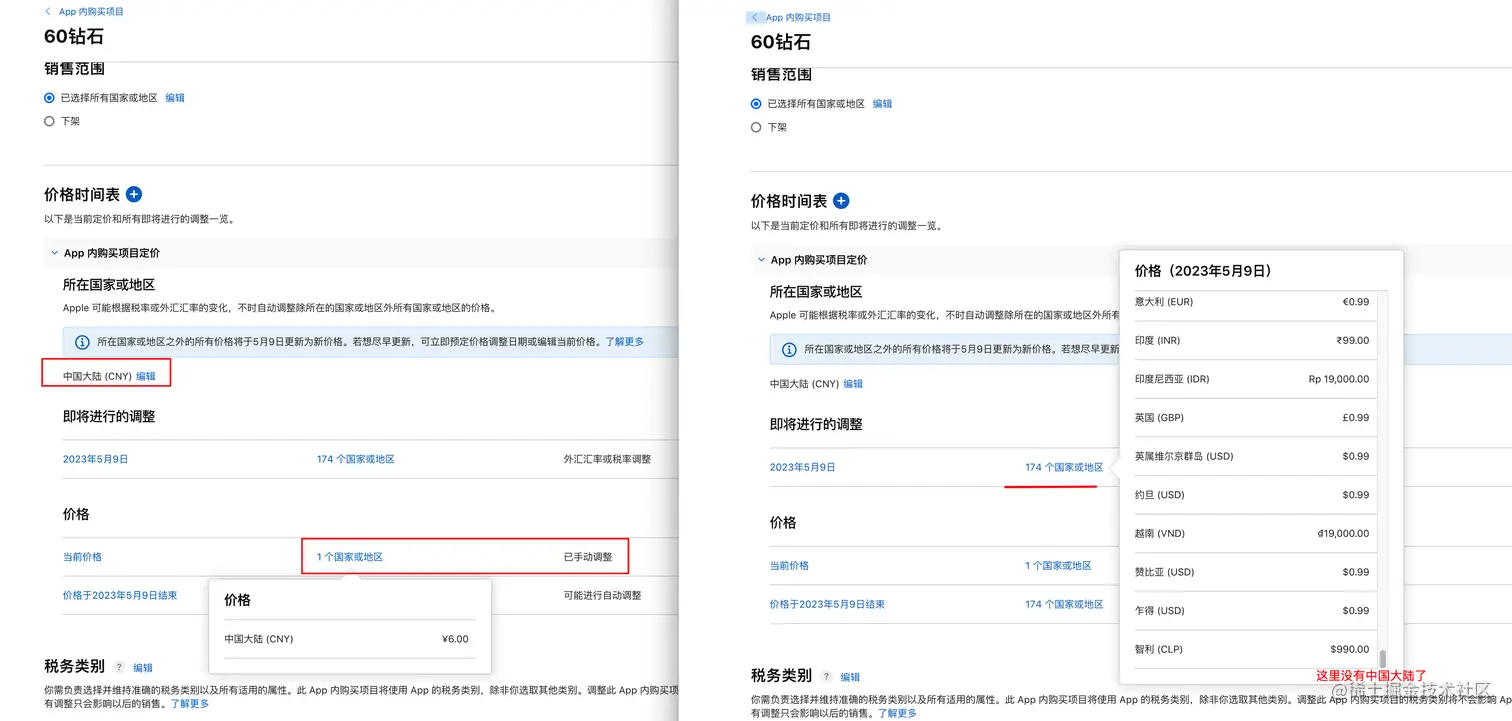Click 1 个国家或地区 link in left screenshot
1512x721 pixels.
350,557
